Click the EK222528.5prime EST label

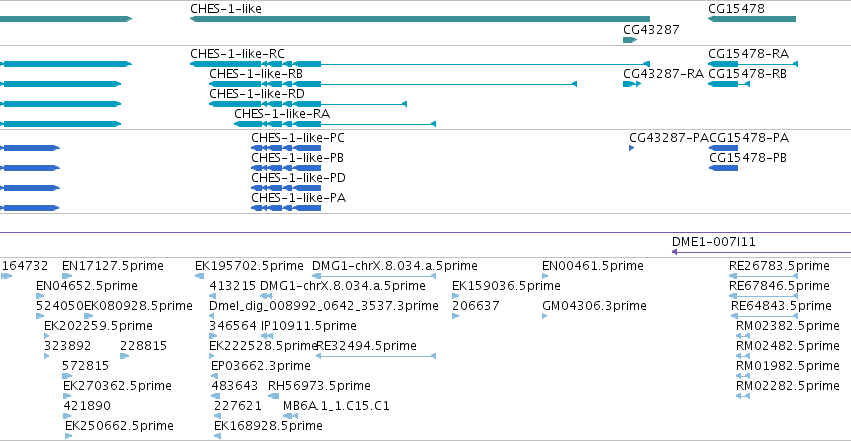(263, 346)
